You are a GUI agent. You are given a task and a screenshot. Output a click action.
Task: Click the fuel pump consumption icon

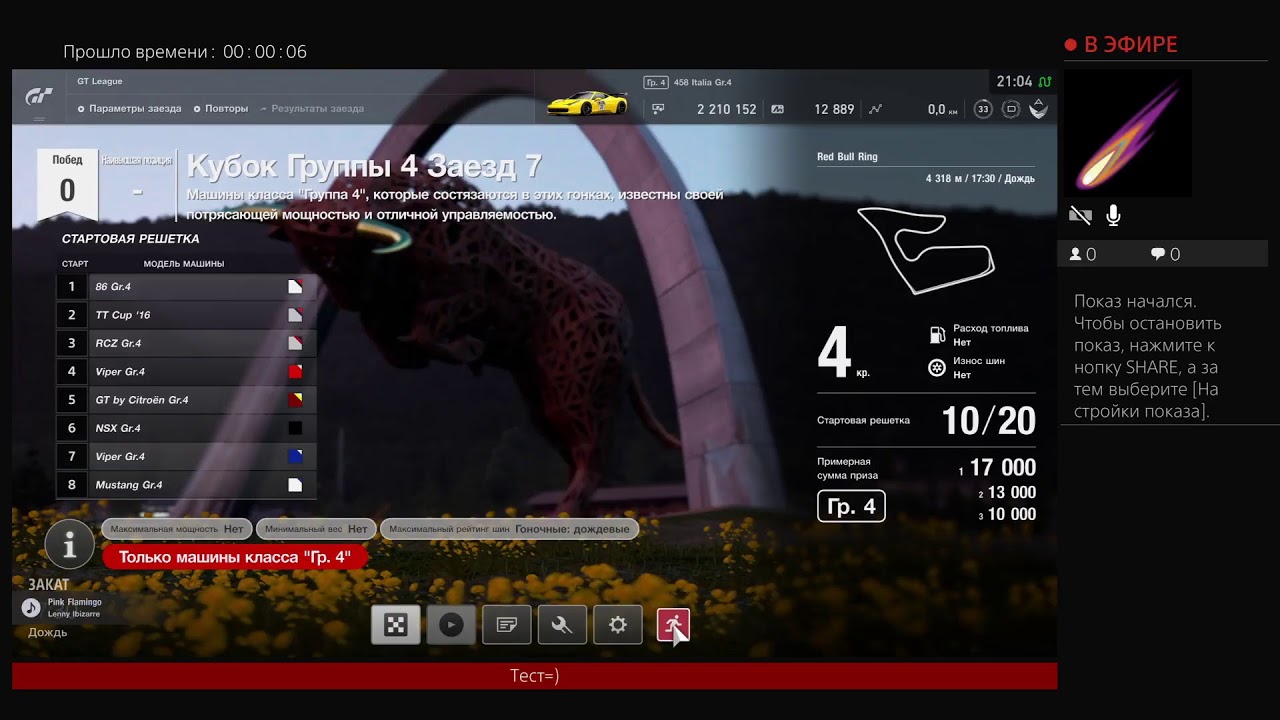(x=937, y=335)
